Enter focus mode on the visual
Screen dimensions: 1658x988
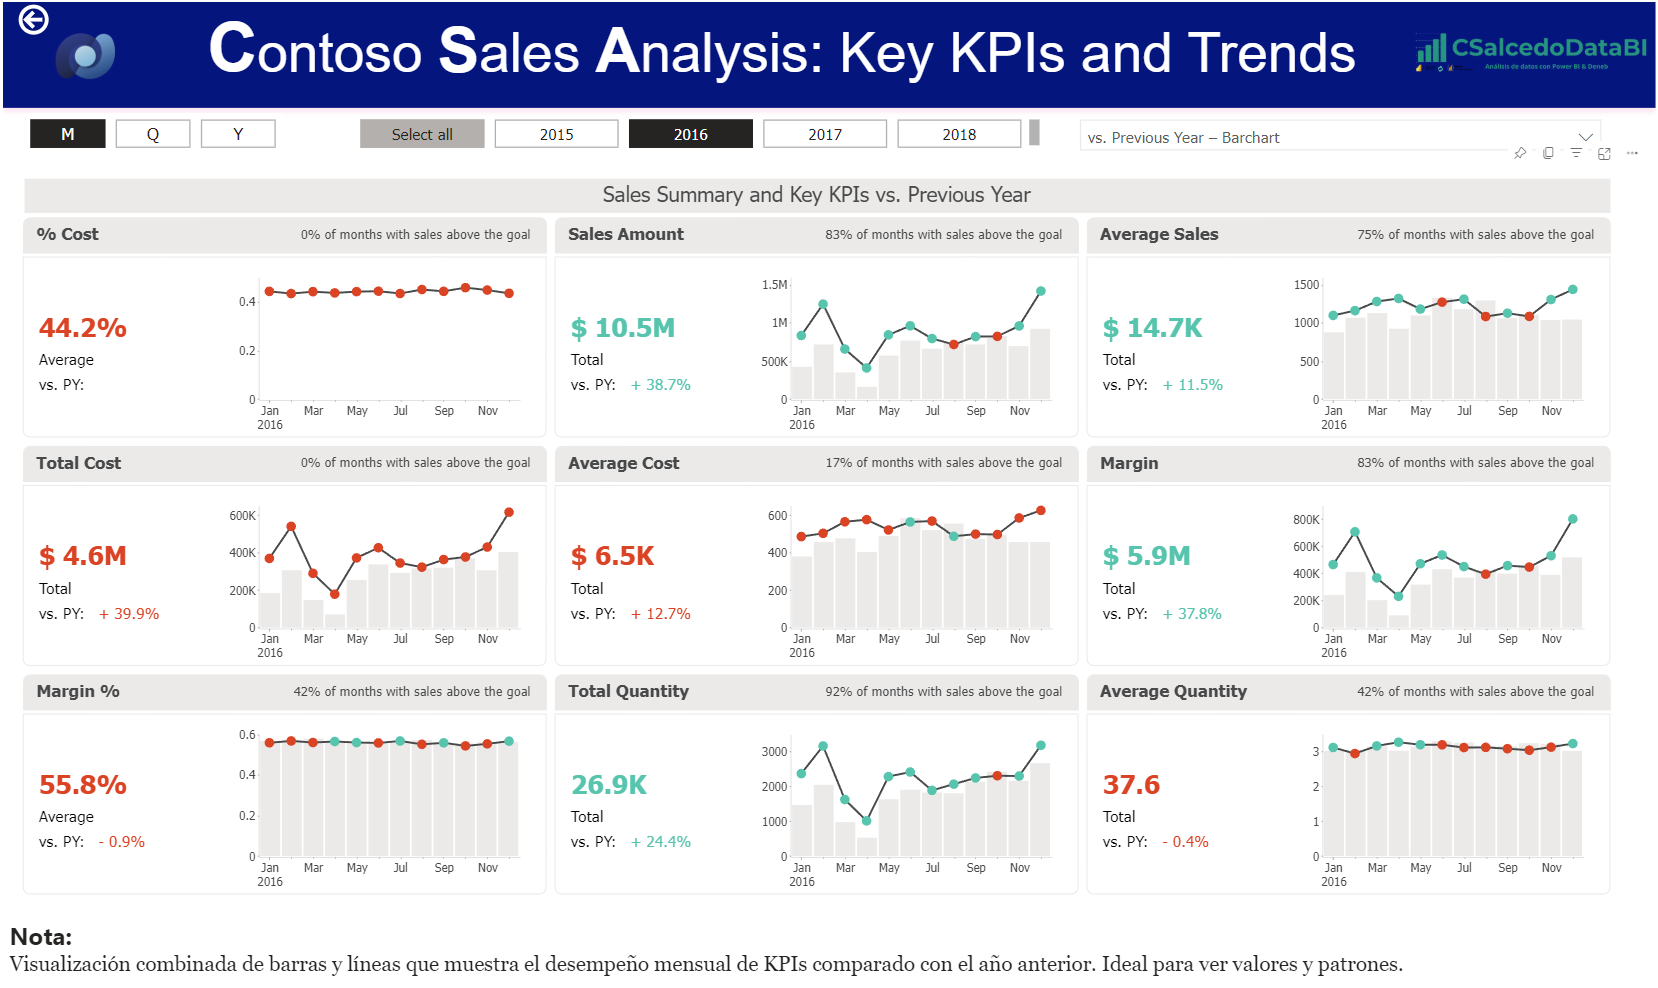click(1604, 153)
